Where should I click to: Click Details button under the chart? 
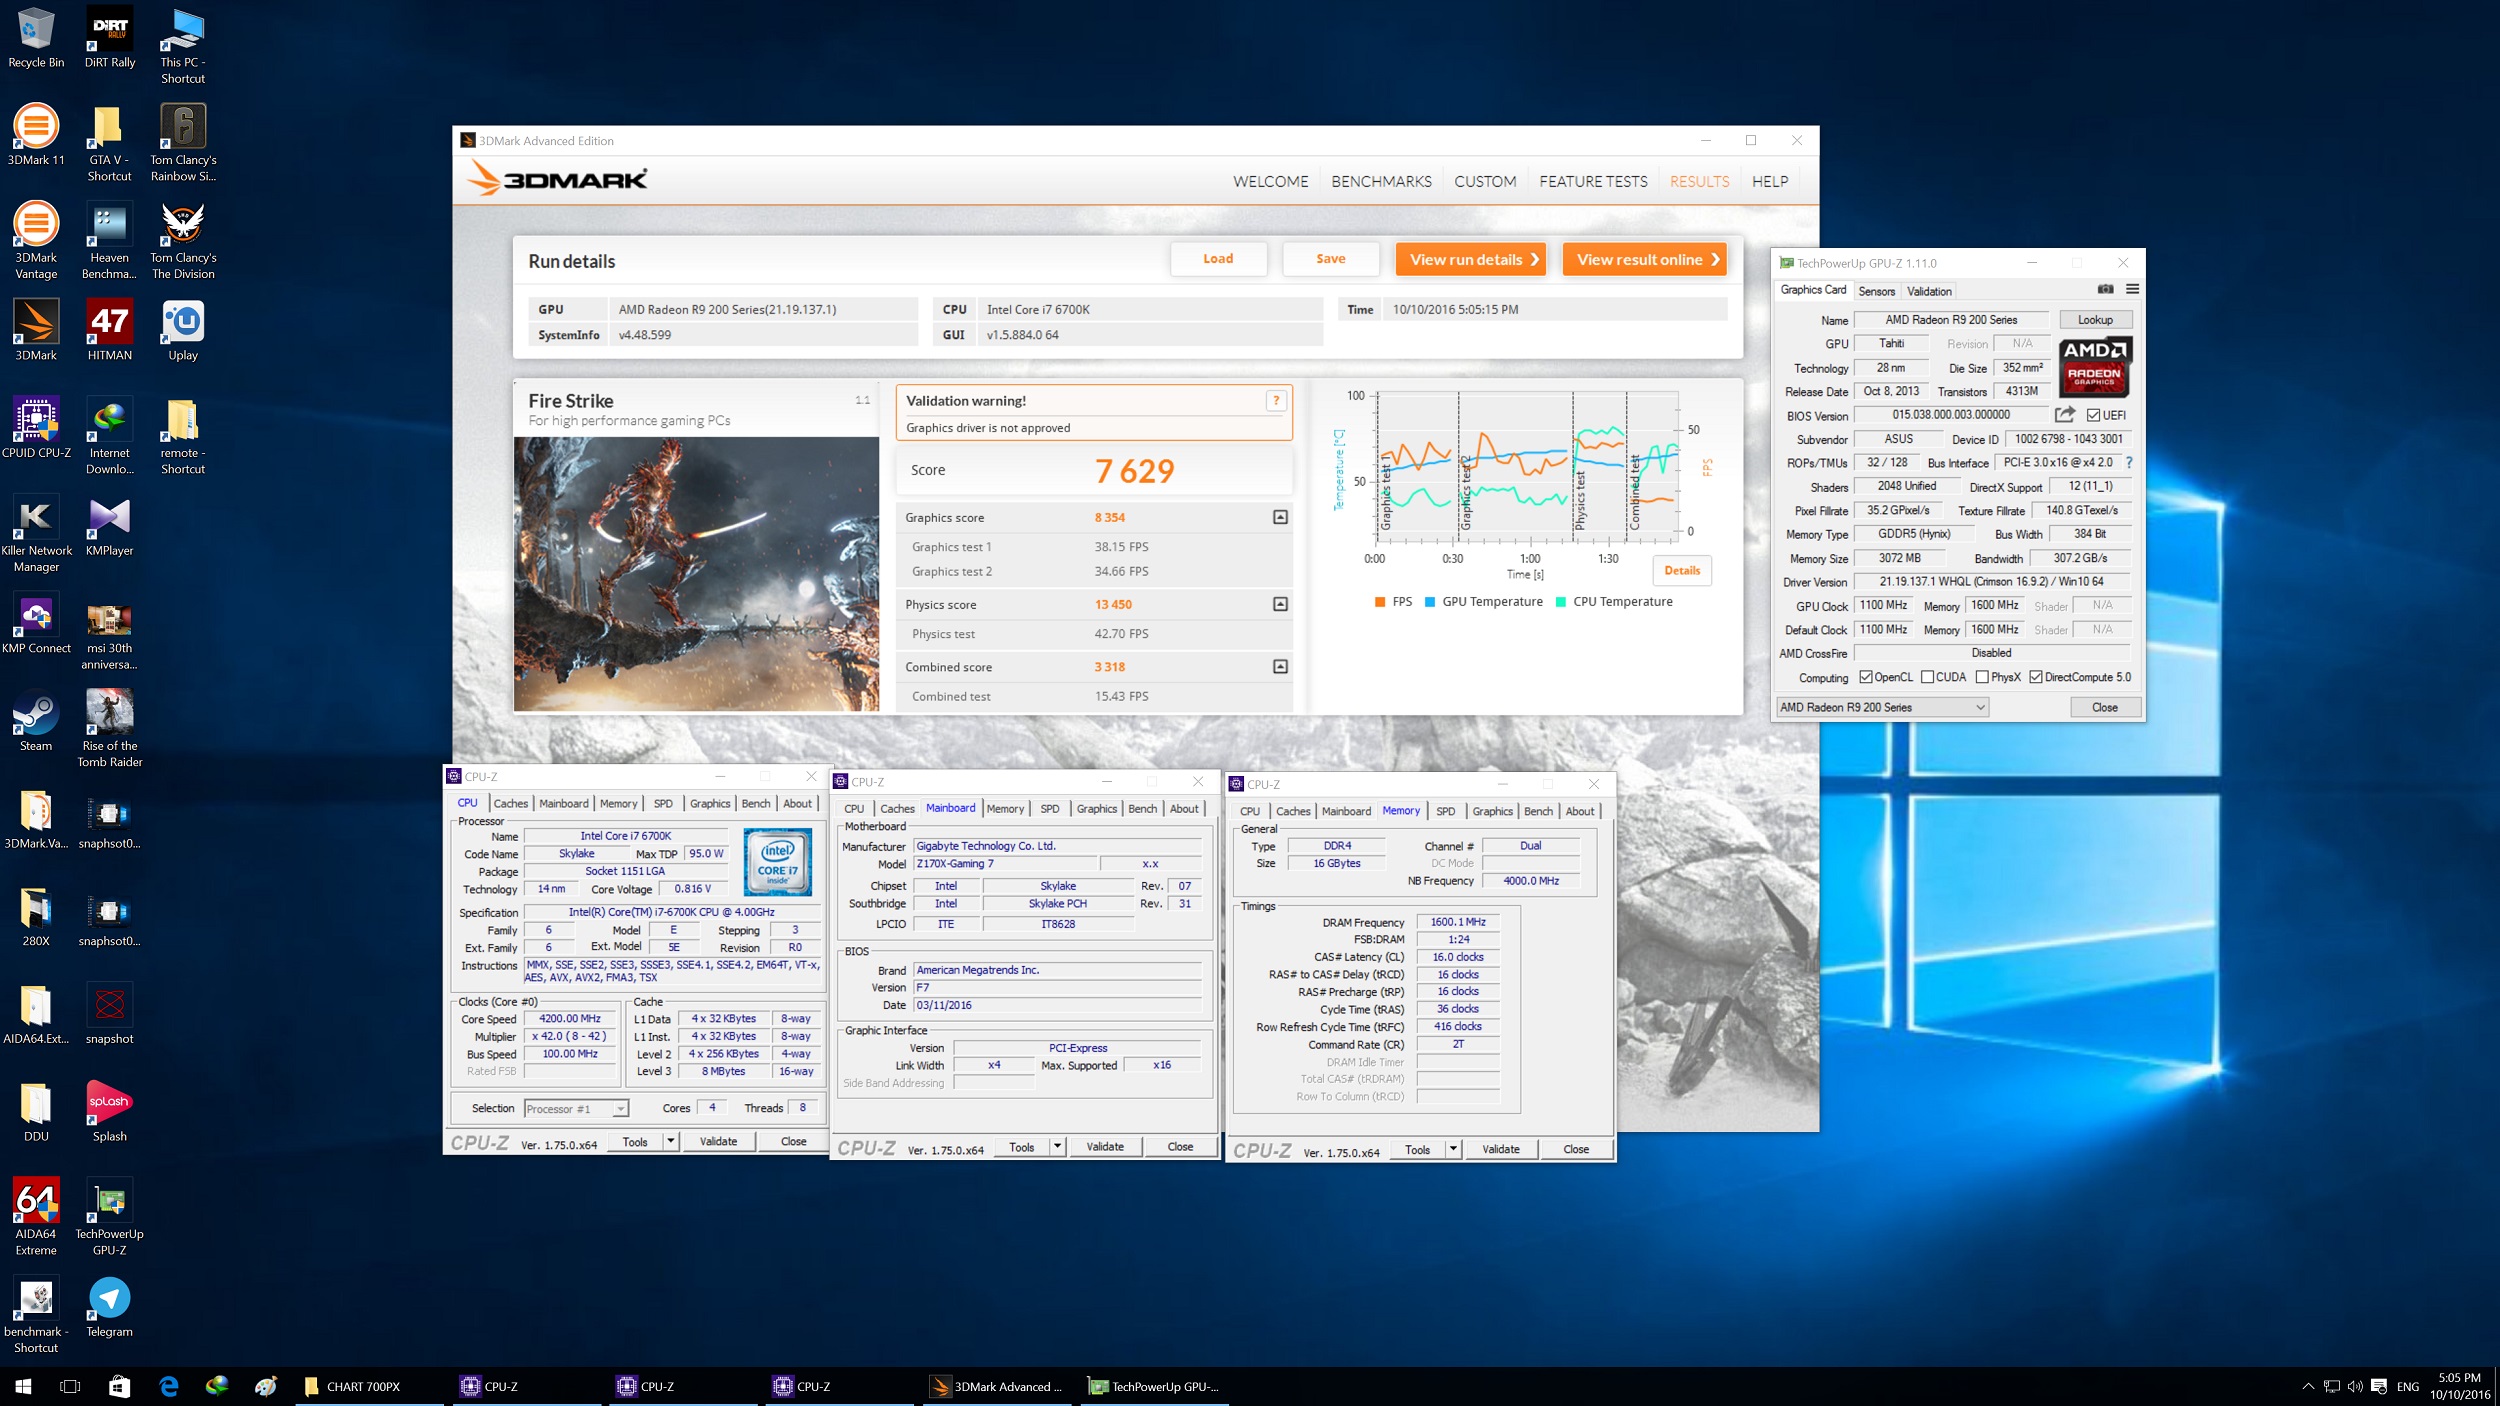coord(1682,570)
